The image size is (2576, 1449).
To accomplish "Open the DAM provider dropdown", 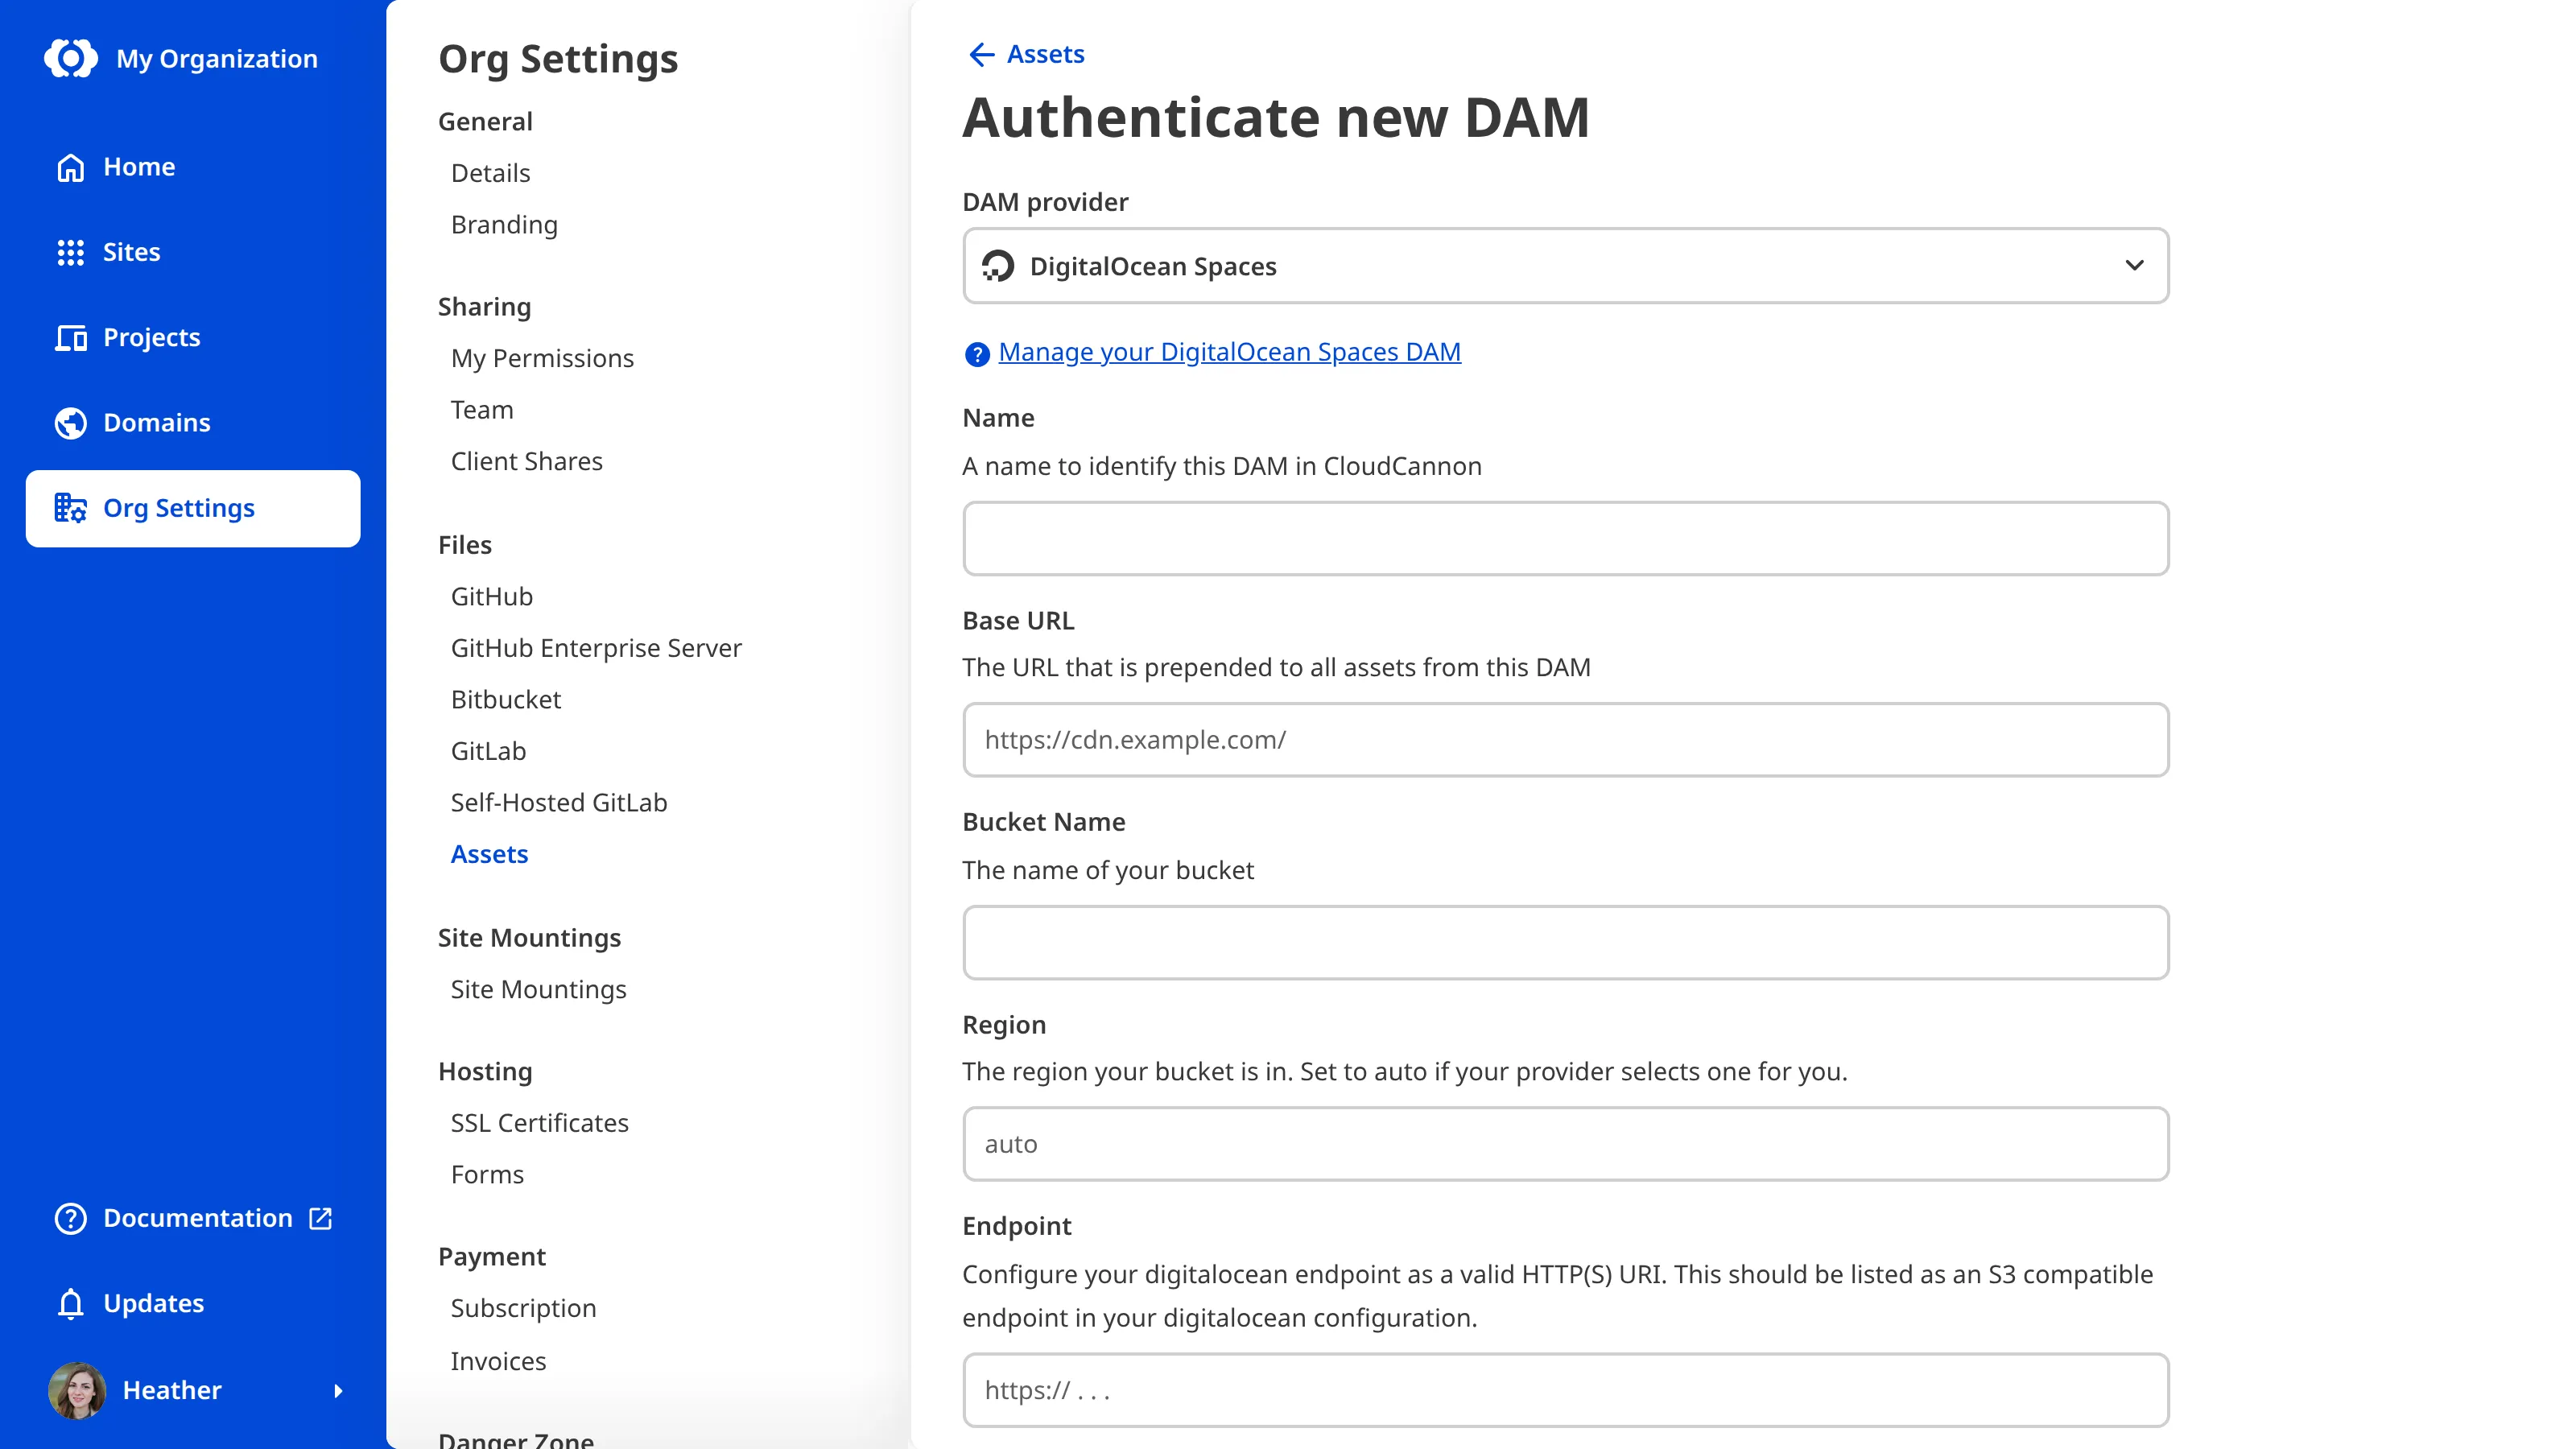I will click(x=1565, y=266).
